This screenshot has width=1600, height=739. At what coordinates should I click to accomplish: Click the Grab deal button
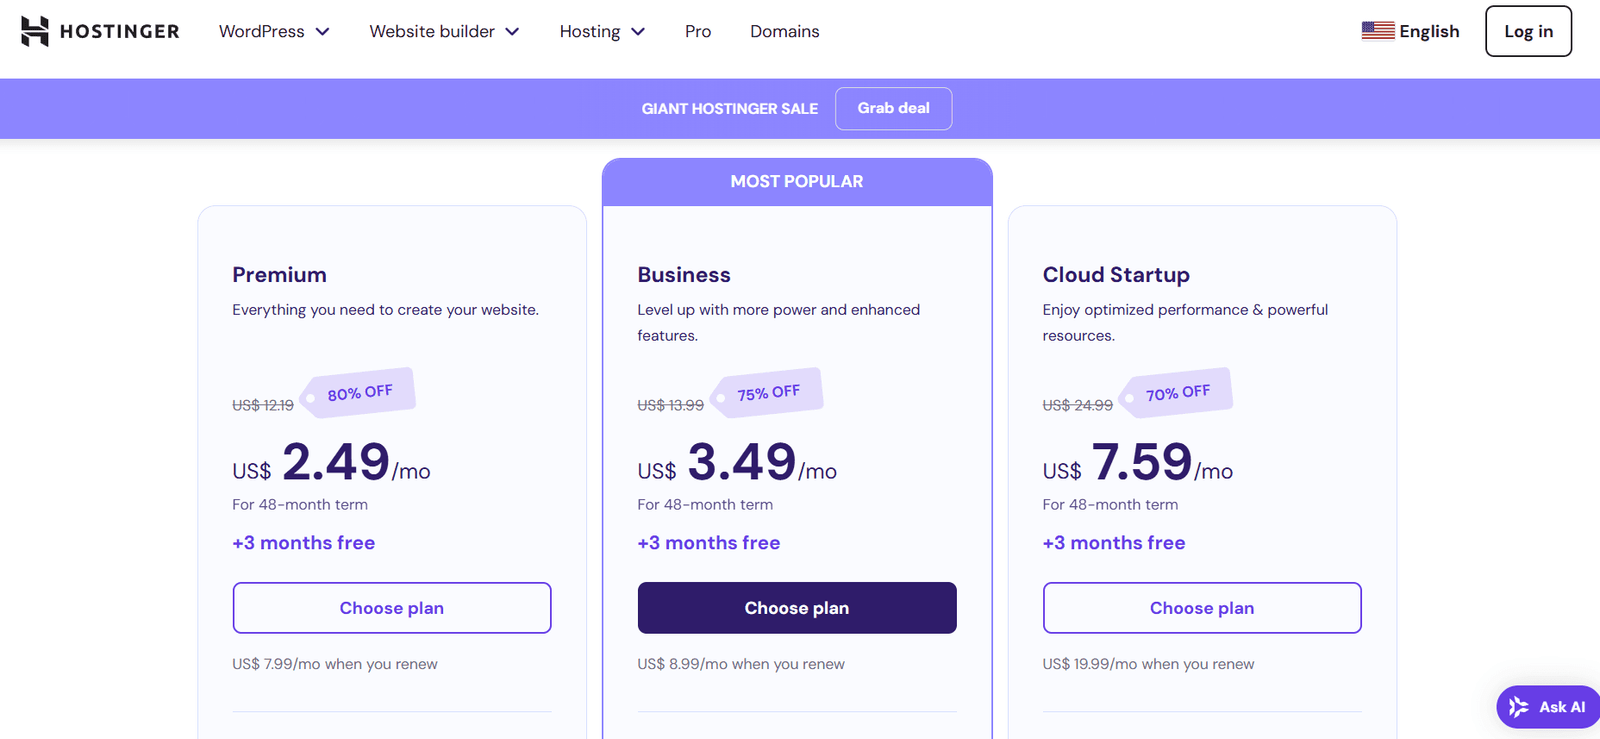pyautogui.click(x=893, y=108)
